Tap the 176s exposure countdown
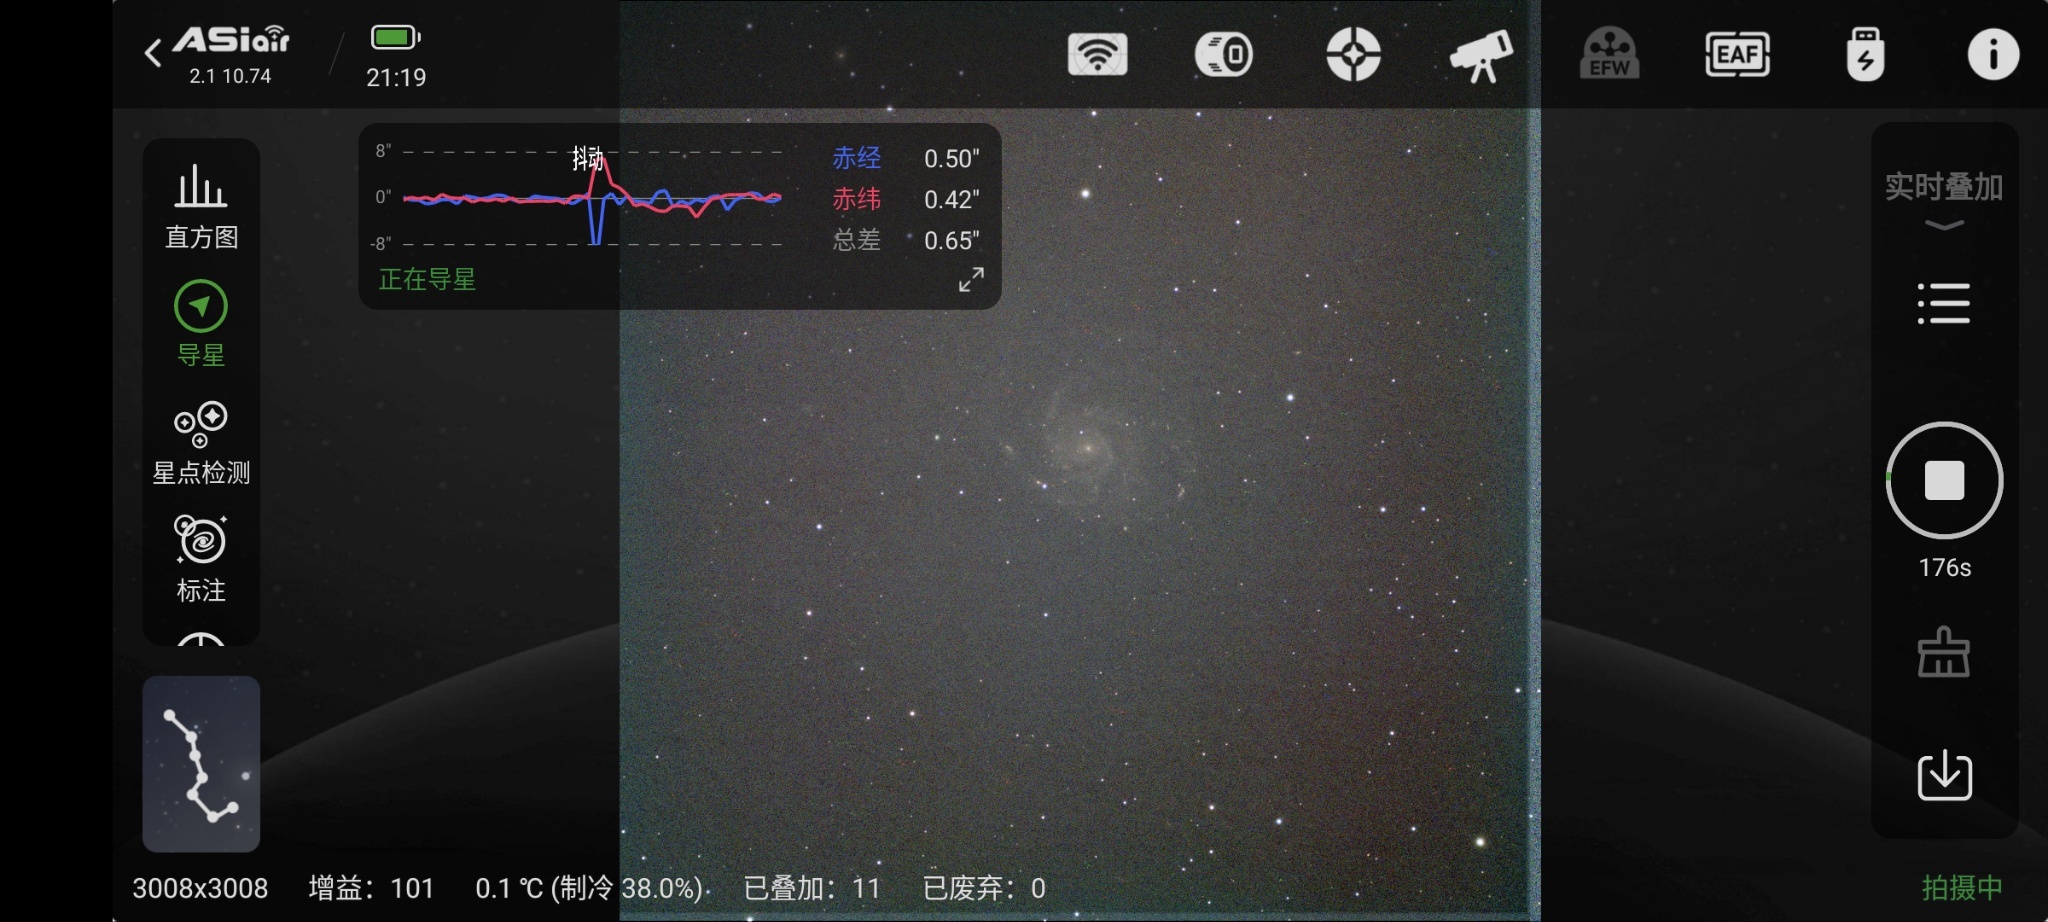The height and width of the screenshot is (922, 2048). point(1944,568)
